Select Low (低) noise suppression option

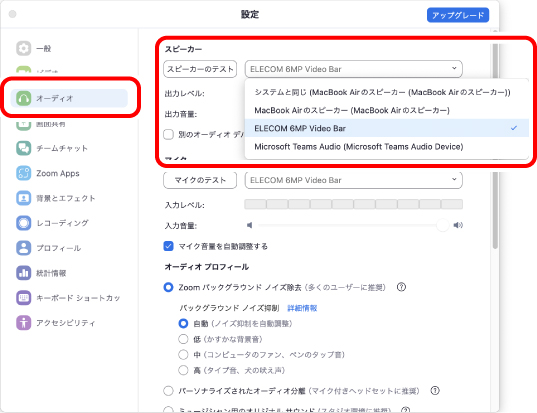(x=183, y=339)
